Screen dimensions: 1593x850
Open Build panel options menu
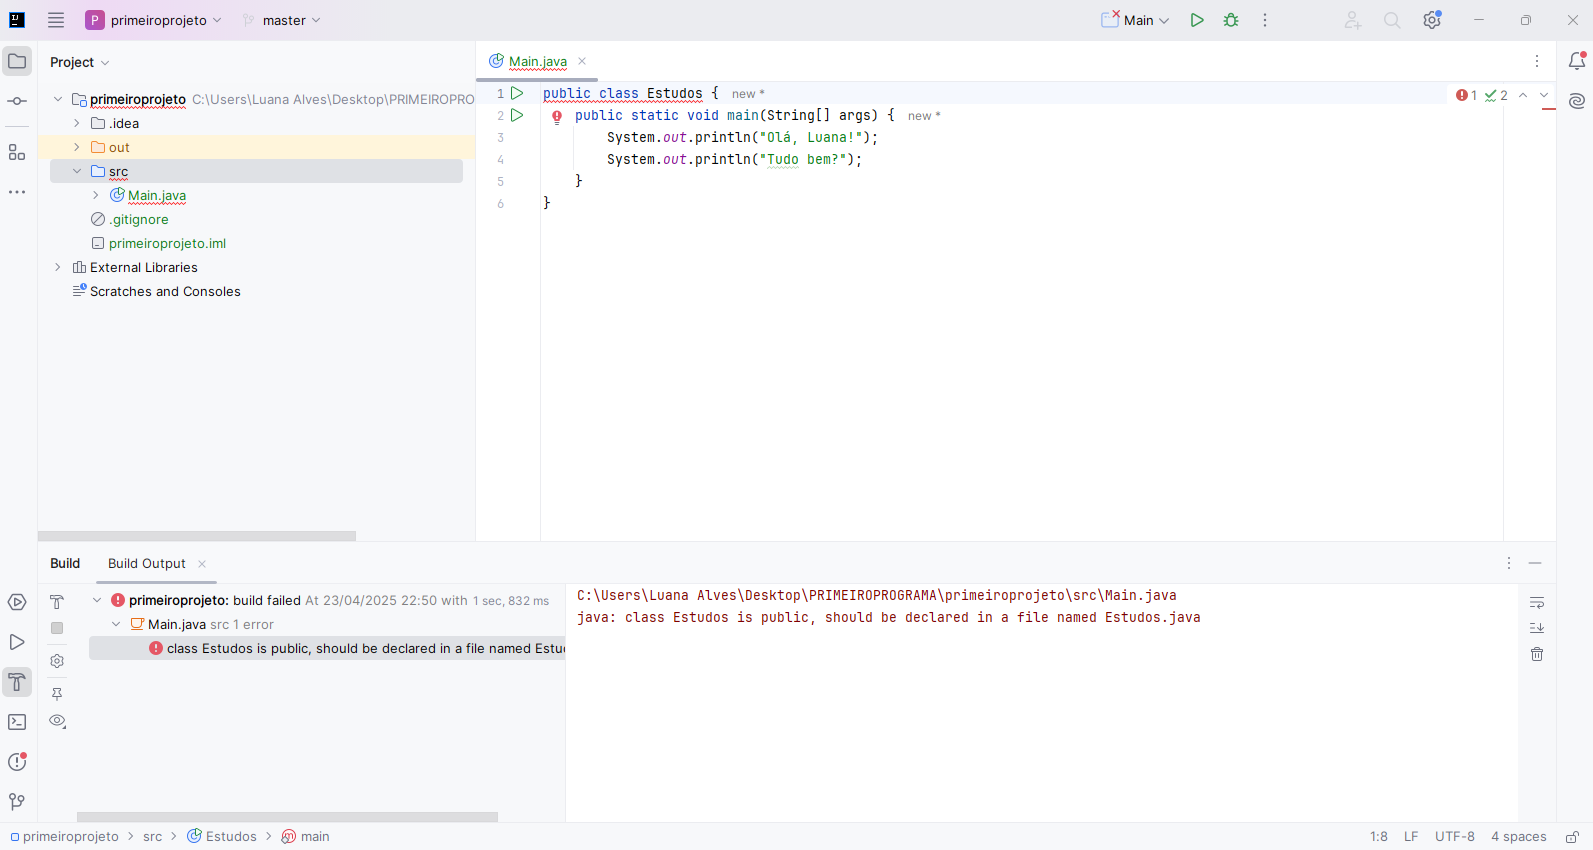click(x=1509, y=563)
